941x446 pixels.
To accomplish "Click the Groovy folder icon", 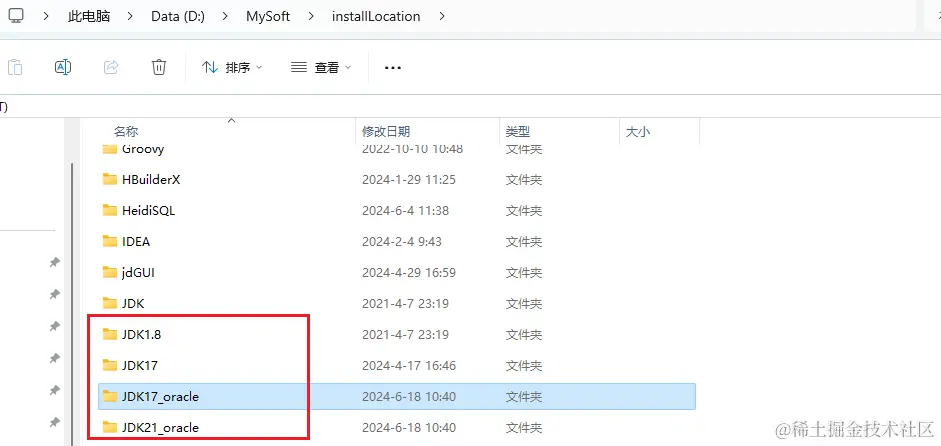I will pos(109,149).
